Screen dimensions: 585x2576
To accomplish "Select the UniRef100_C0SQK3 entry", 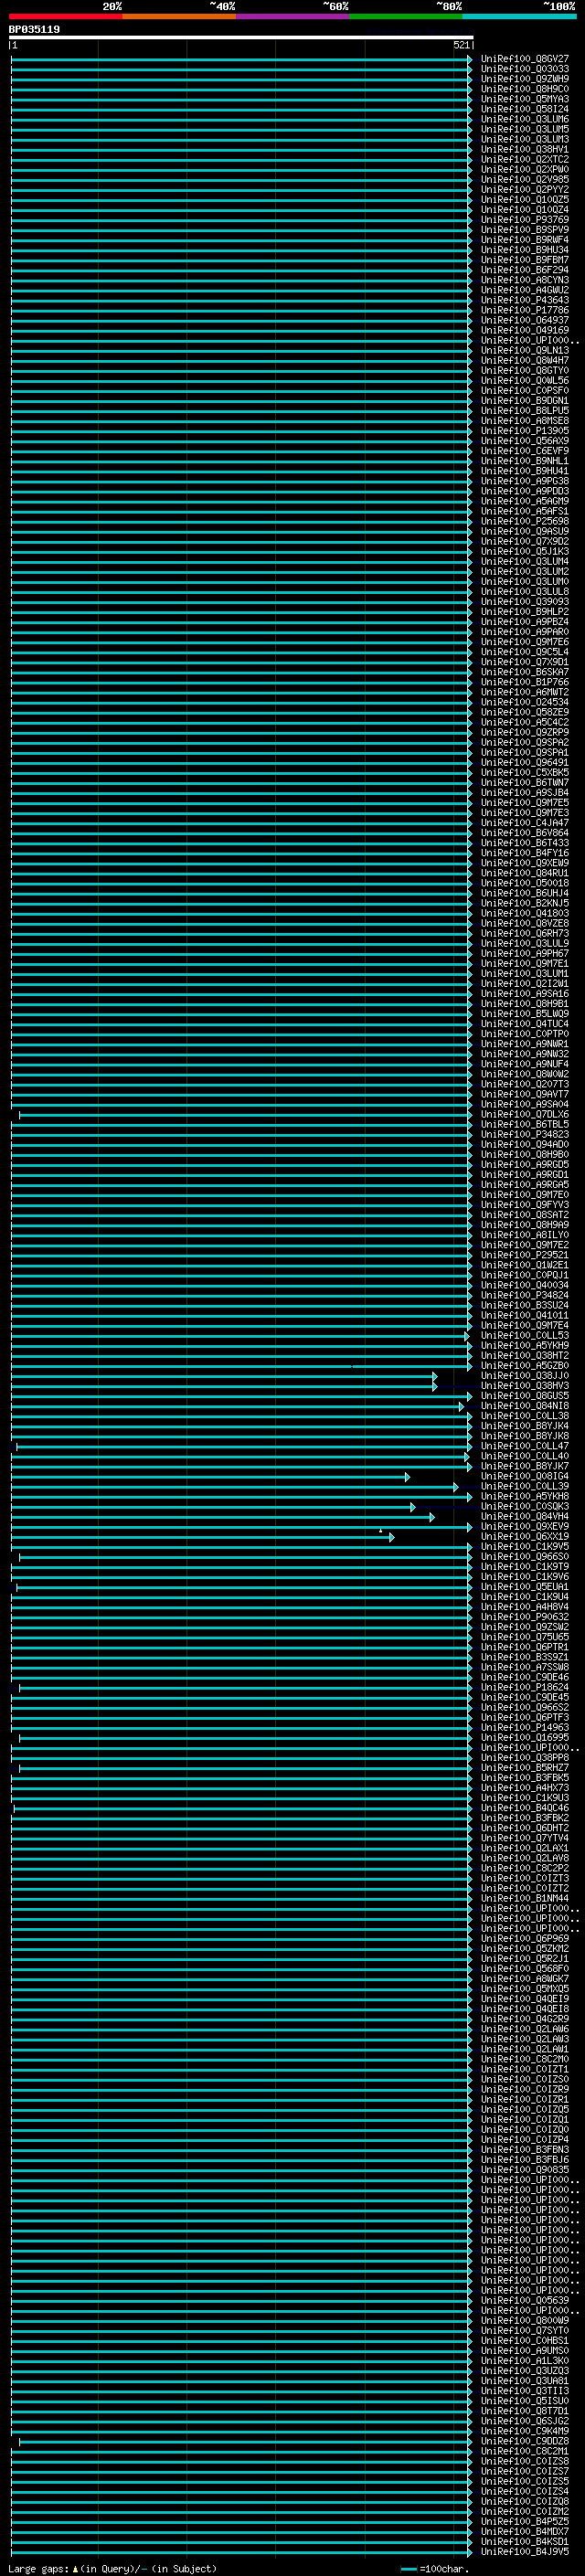I will click(x=524, y=1507).
